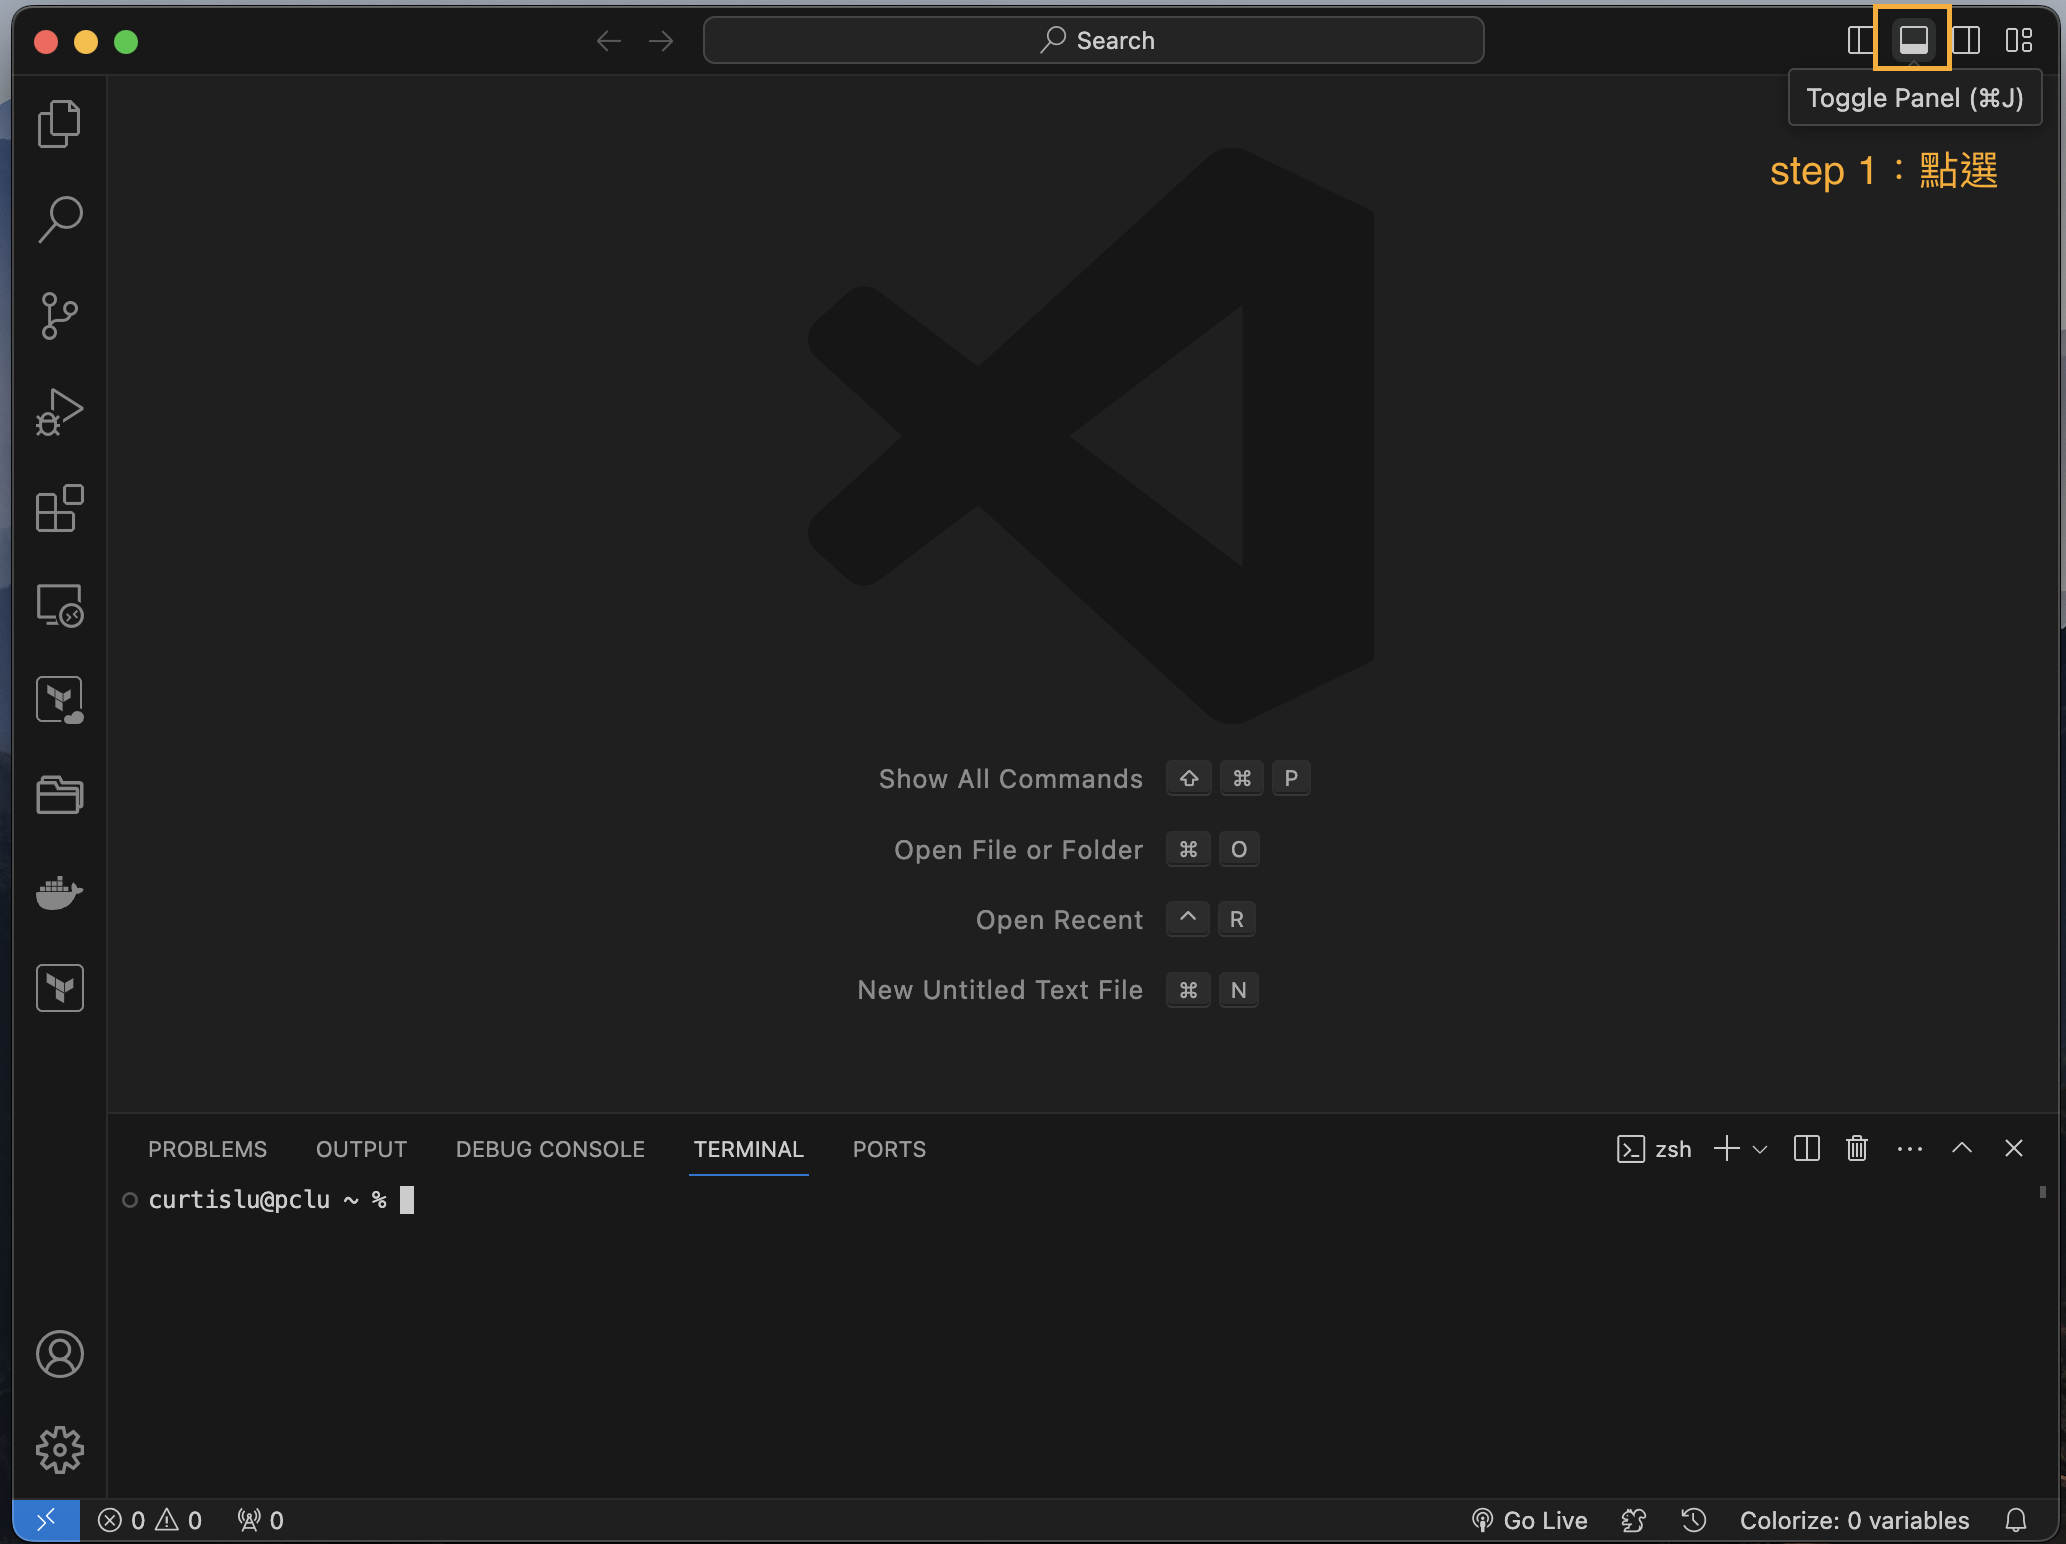Toggle the Primary Side Bar
Screen dimensions: 2066x1544
[x=1861, y=40]
